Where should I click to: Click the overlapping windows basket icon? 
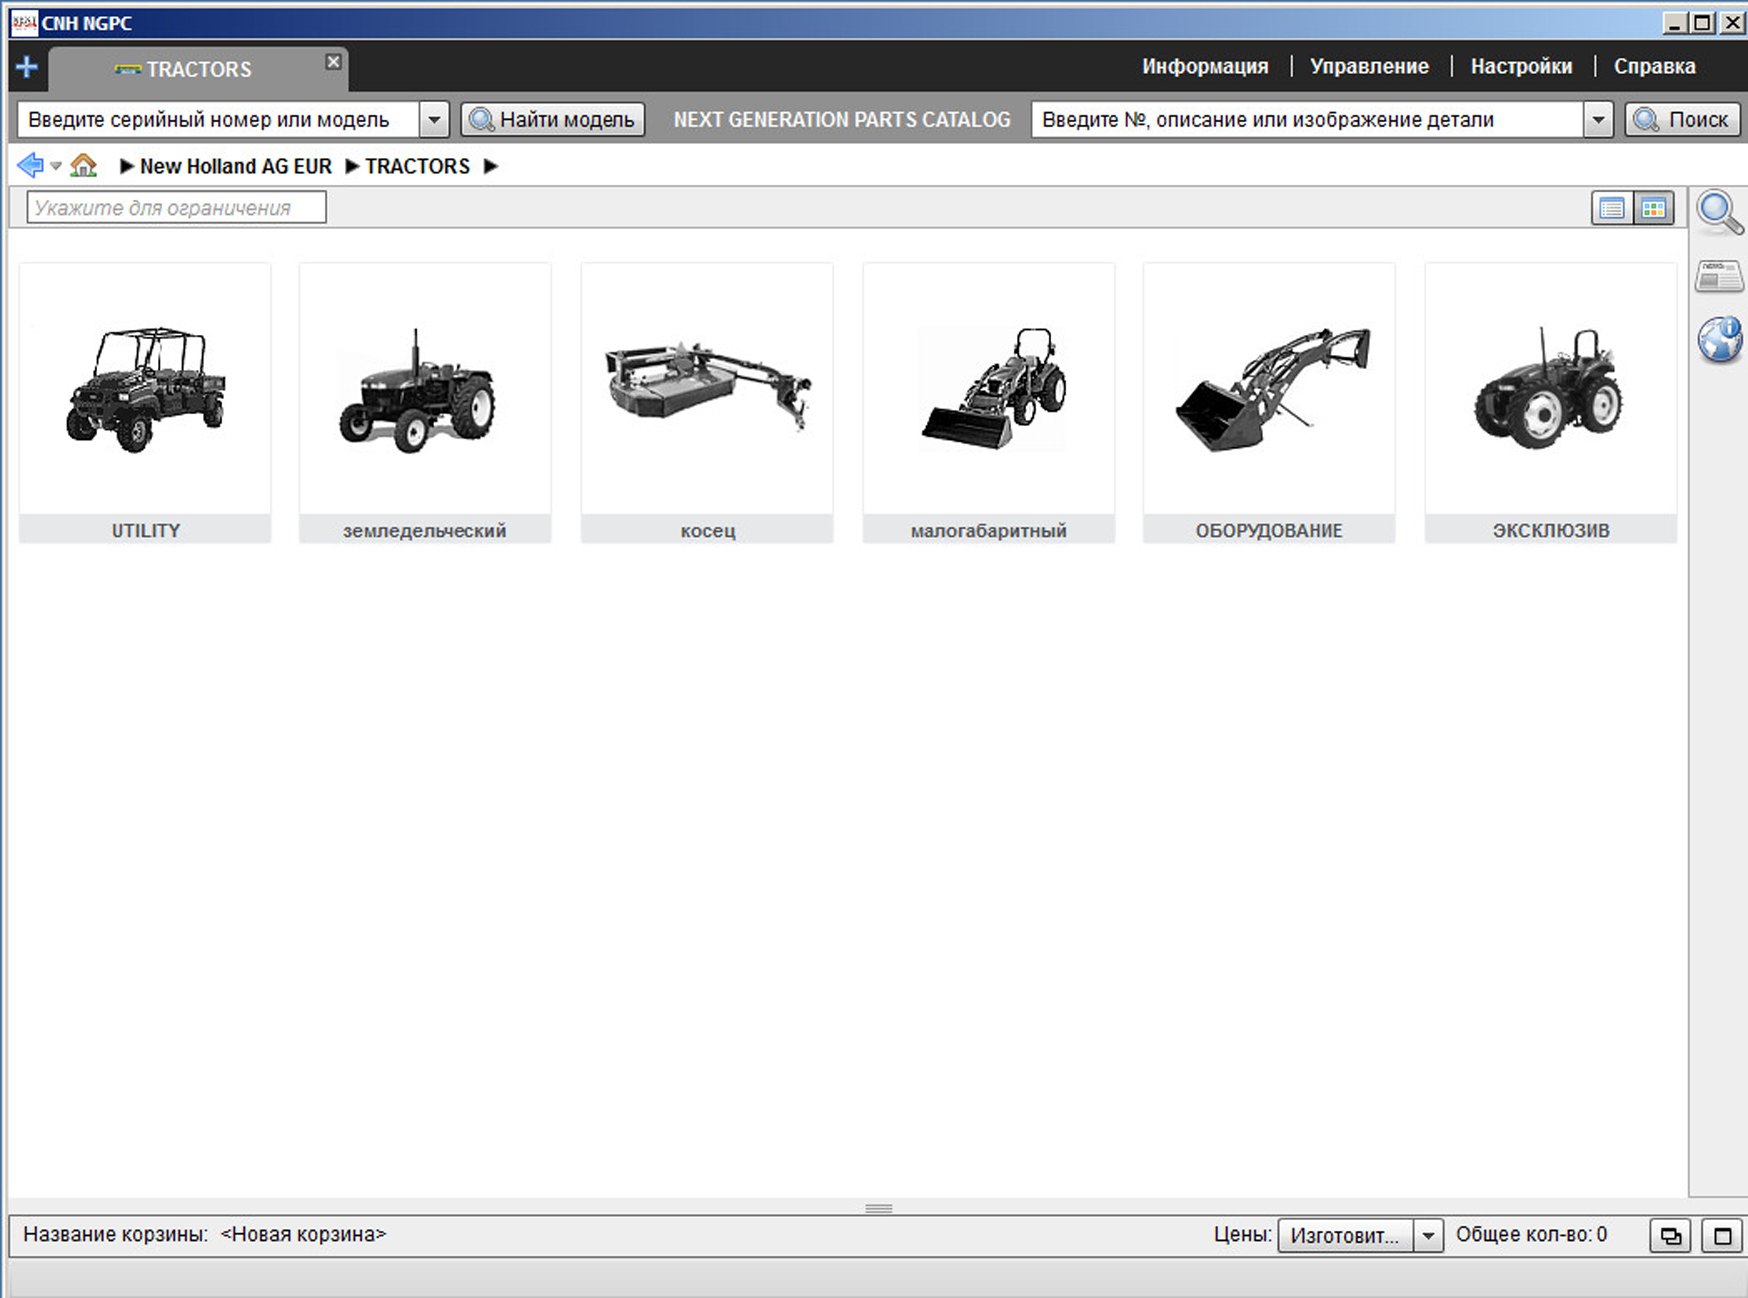[1670, 1236]
